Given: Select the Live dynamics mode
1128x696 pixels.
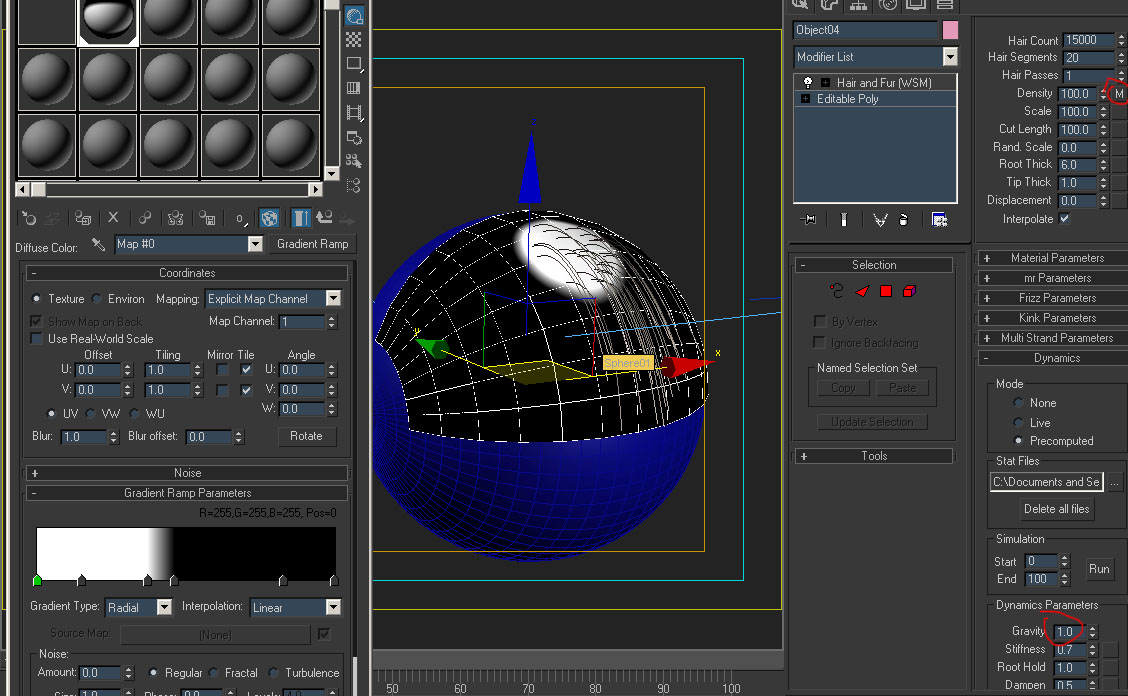Looking at the screenshot, I should point(1019,422).
